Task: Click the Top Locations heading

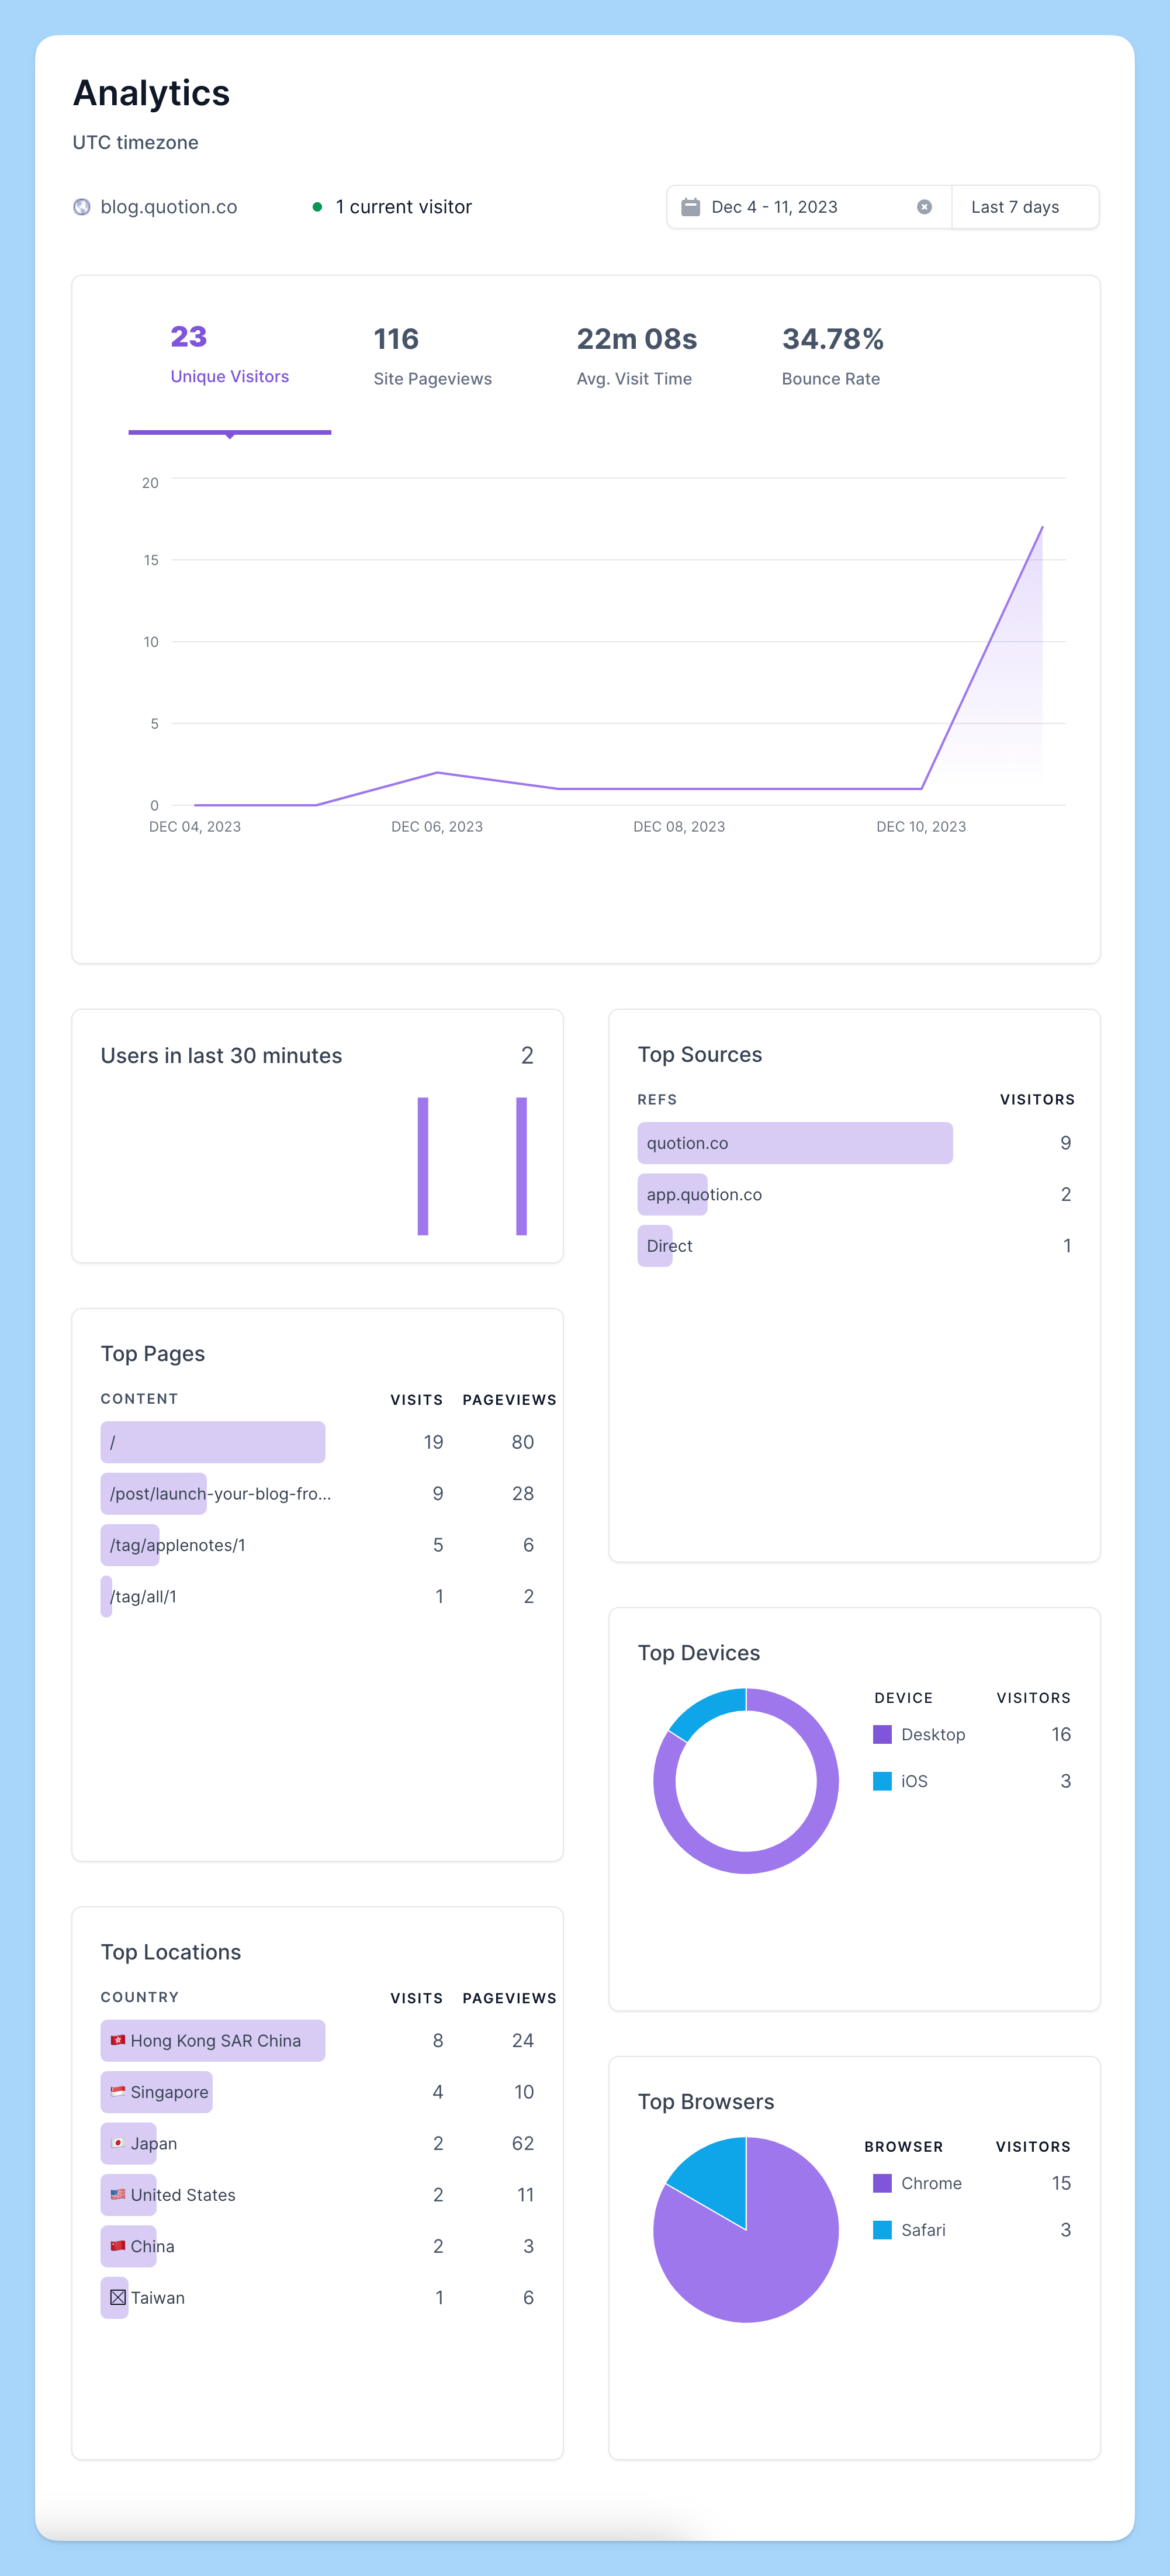Action: pos(171,1952)
